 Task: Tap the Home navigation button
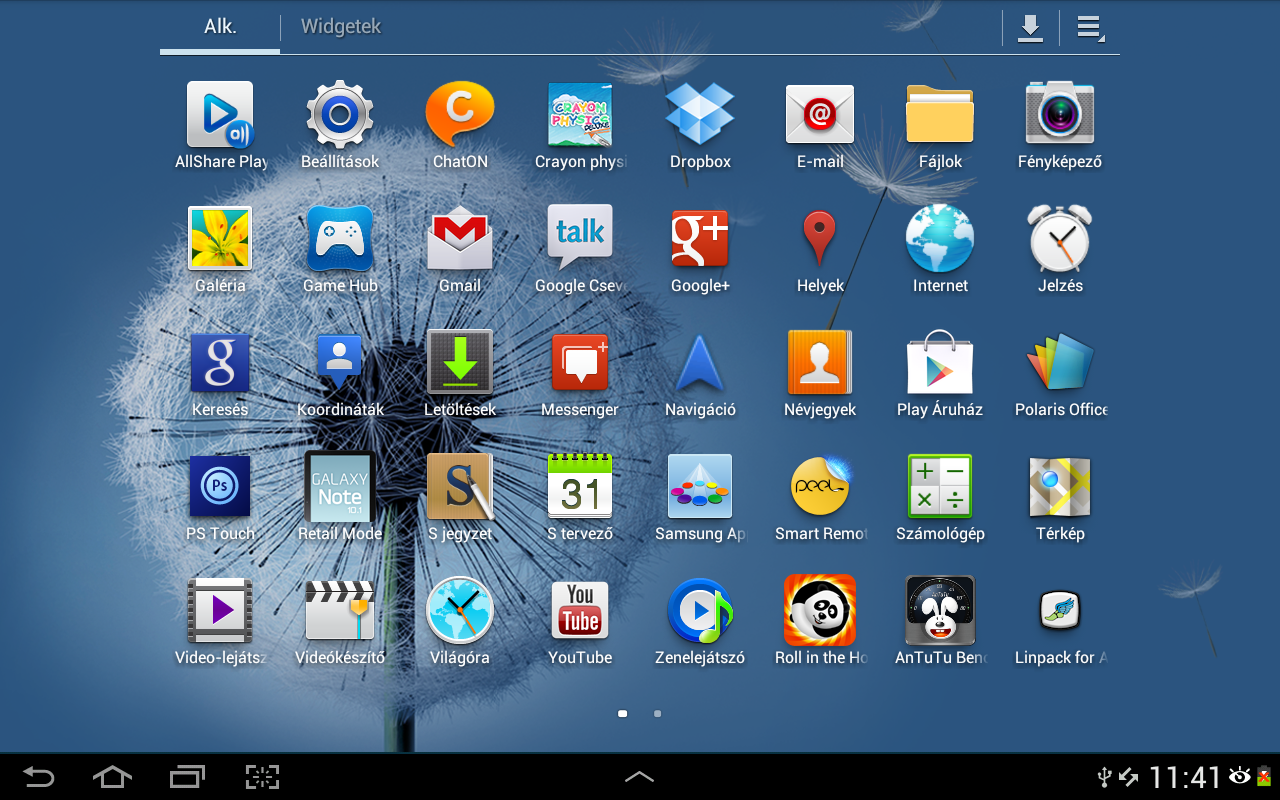[112, 777]
